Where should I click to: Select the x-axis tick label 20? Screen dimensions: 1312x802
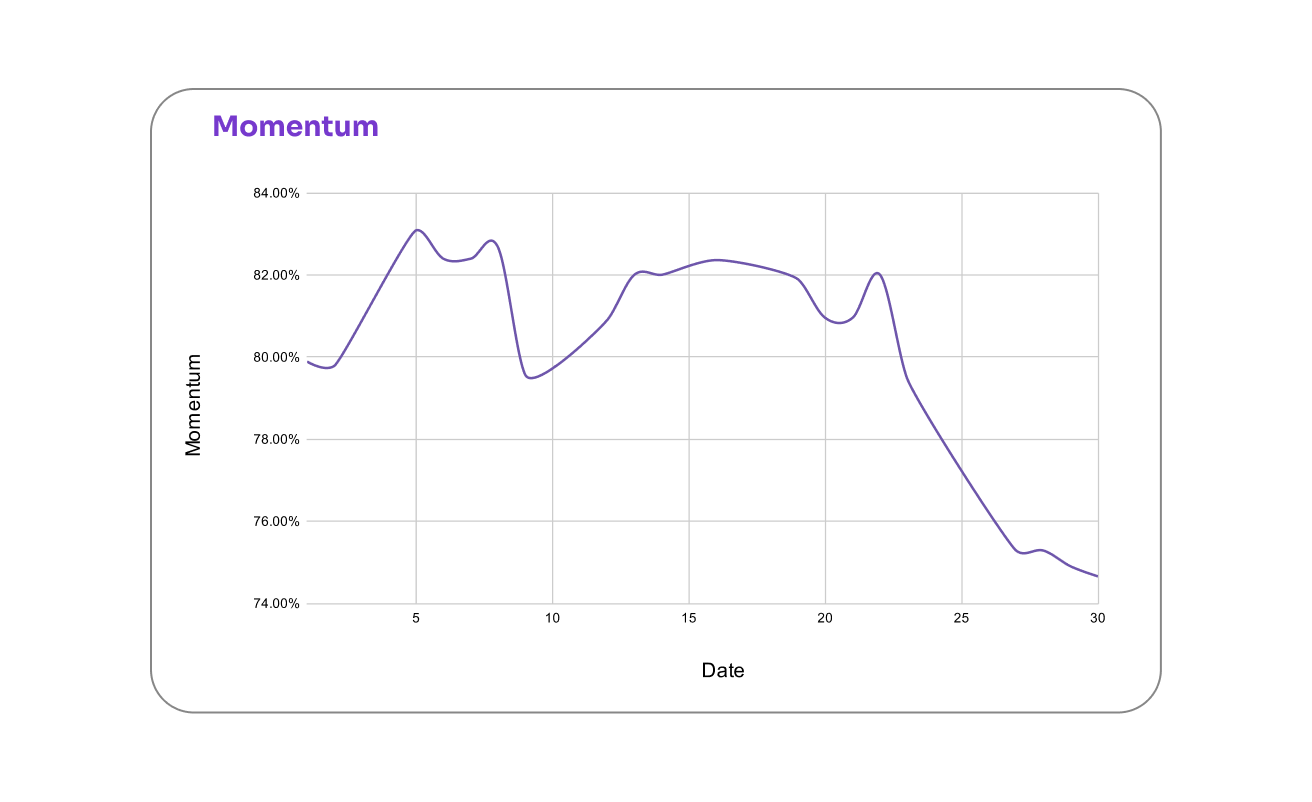pos(825,619)
